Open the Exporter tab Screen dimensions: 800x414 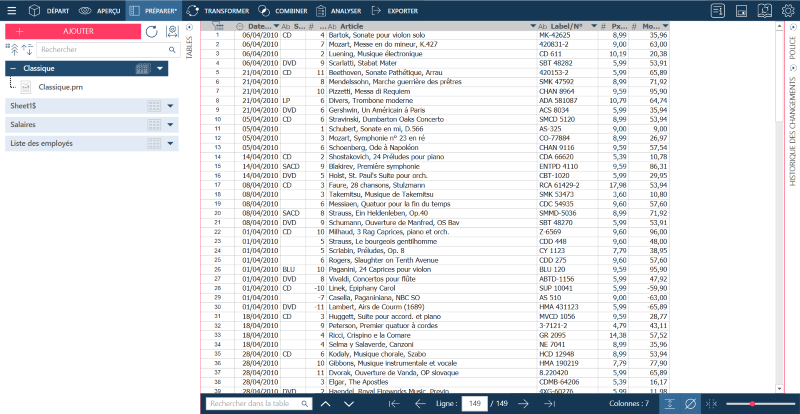click(x=395, y=10)
